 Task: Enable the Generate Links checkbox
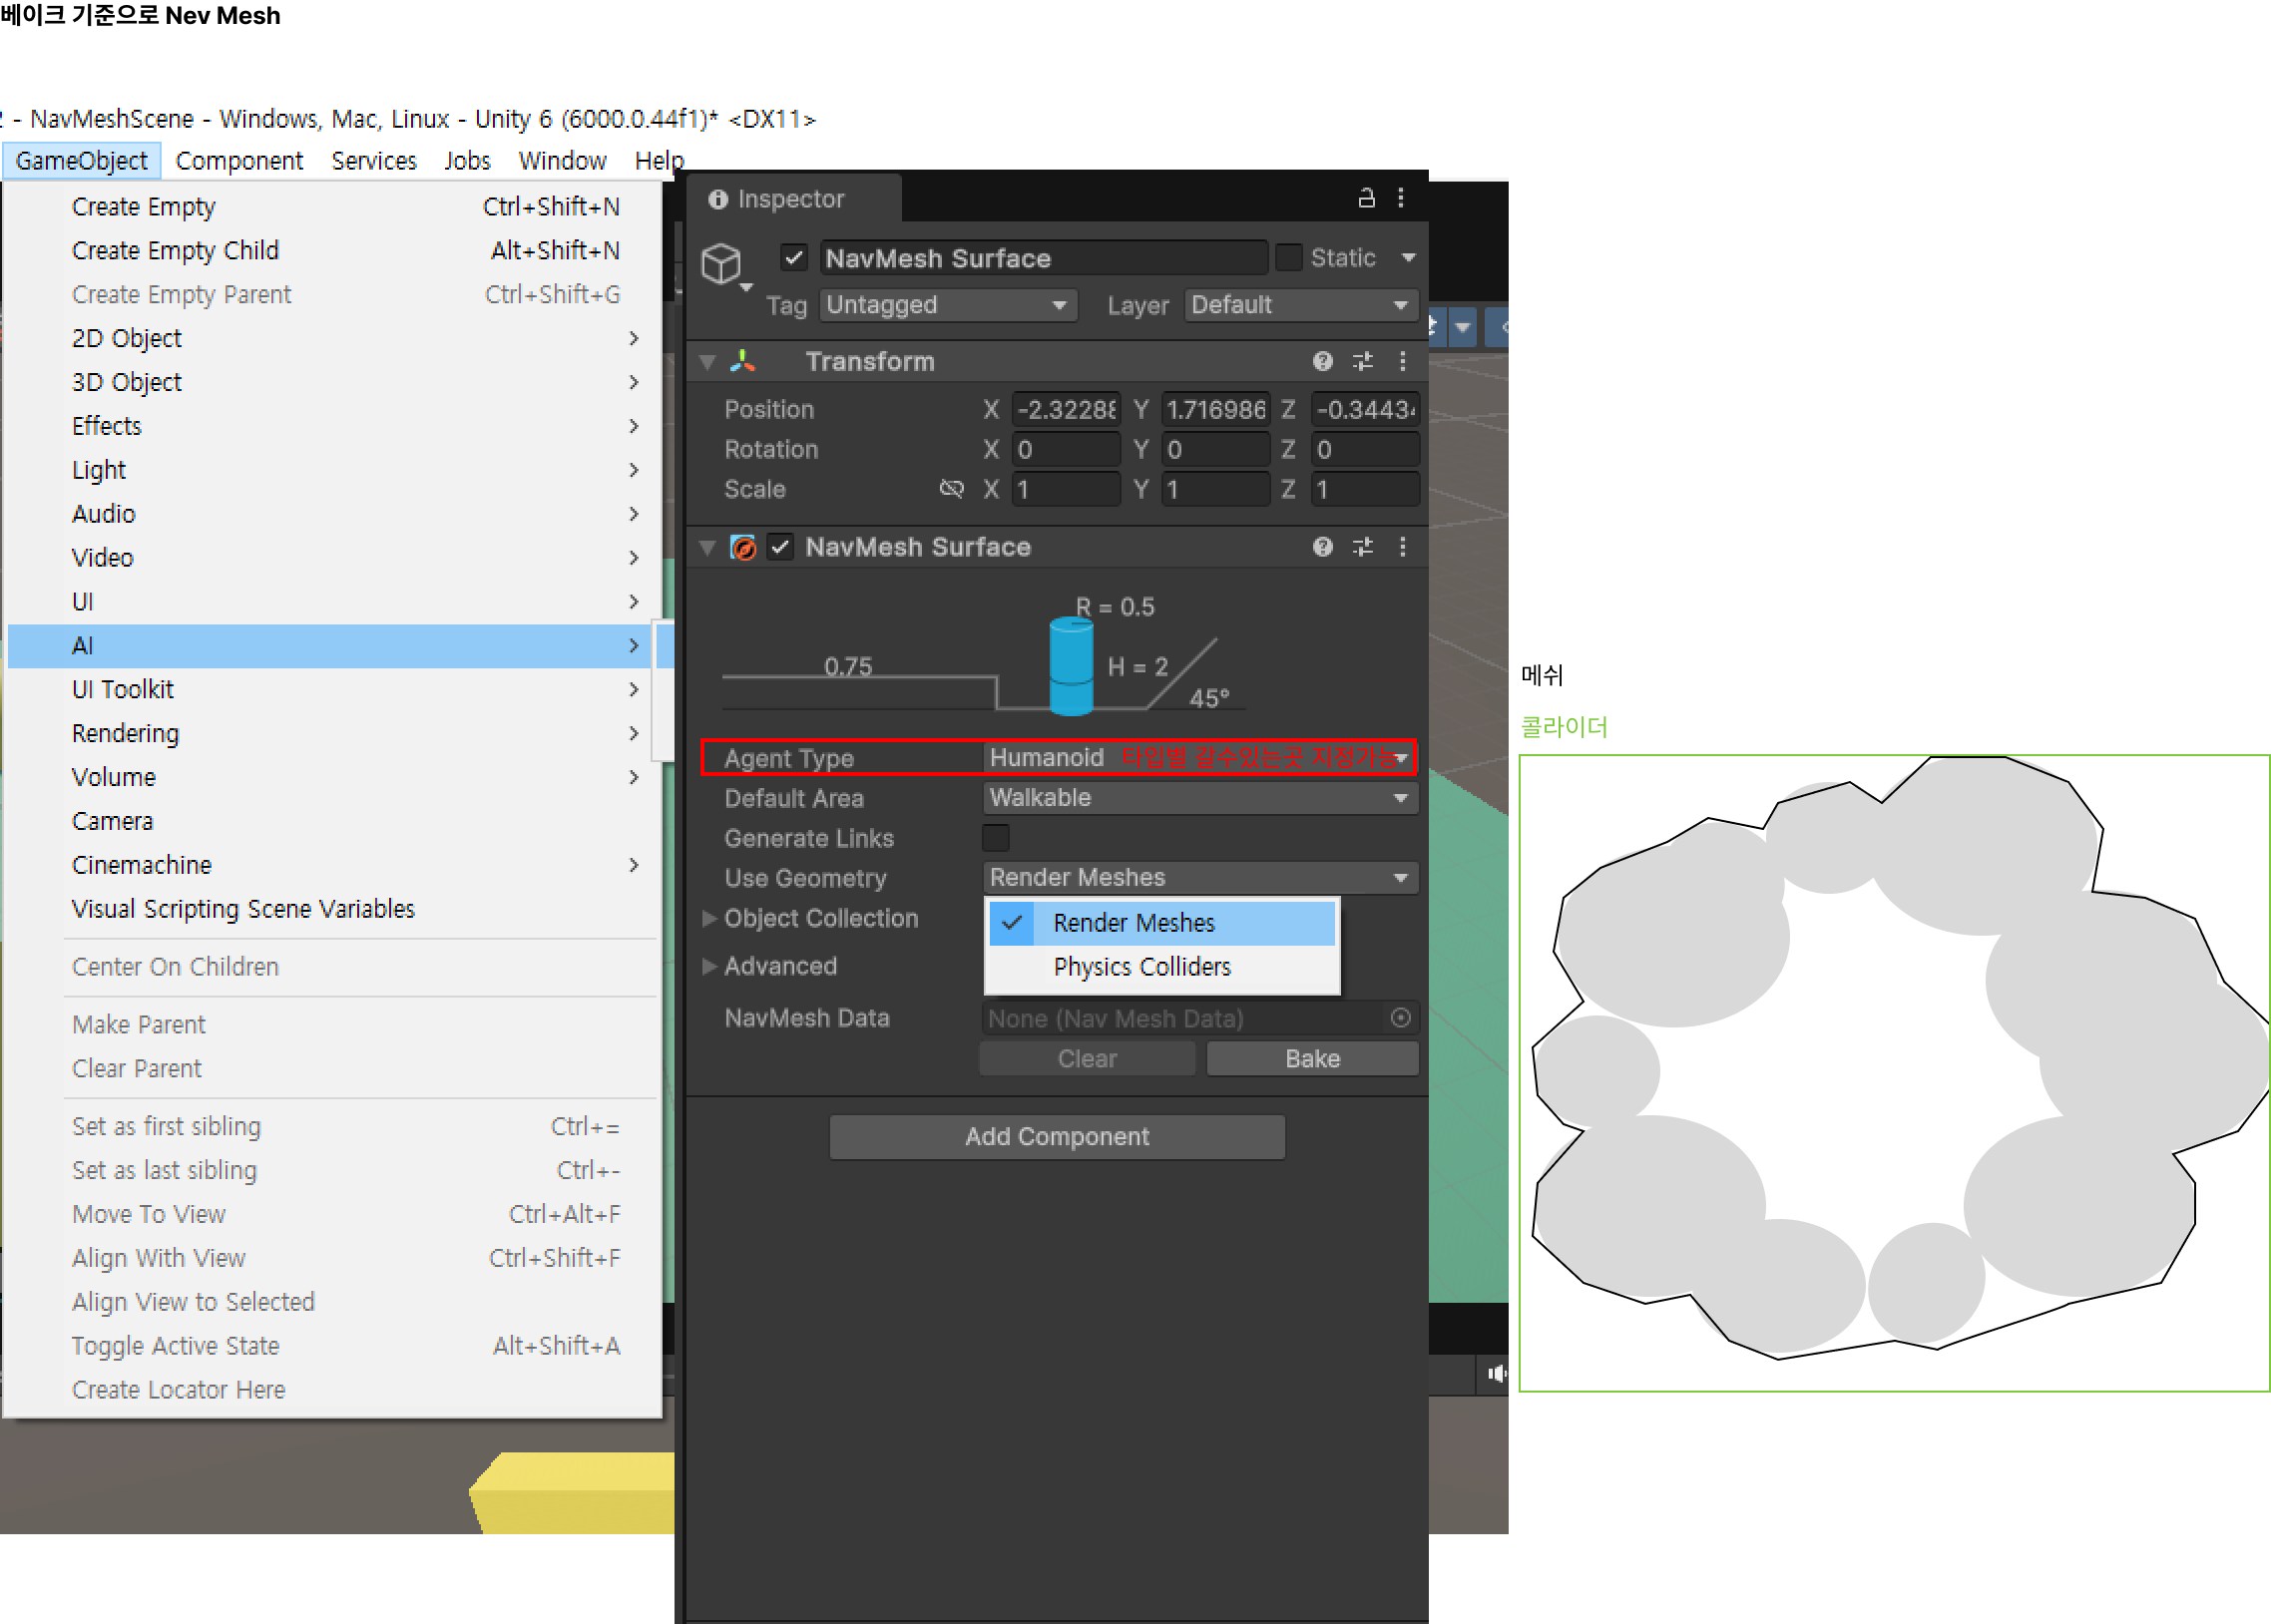tap(996, 838)
